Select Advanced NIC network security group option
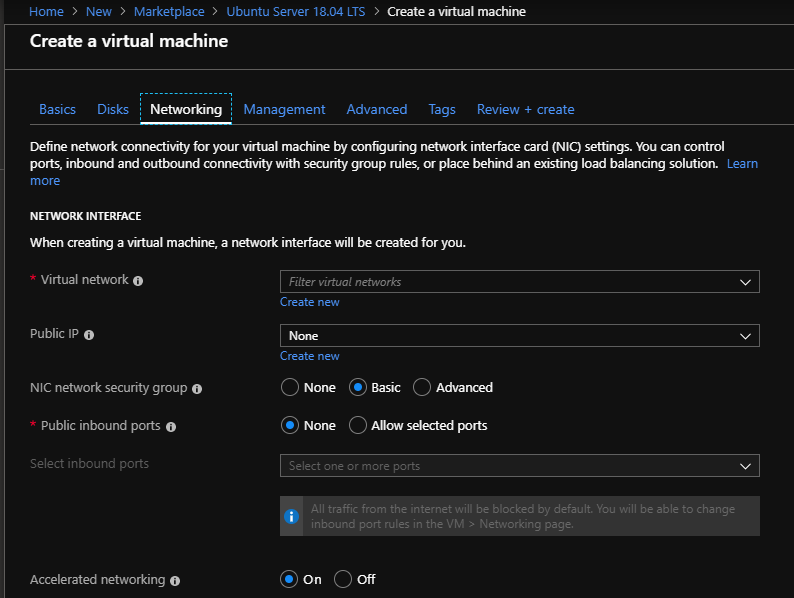The image size is (794, 598). [x=422, y=387]
